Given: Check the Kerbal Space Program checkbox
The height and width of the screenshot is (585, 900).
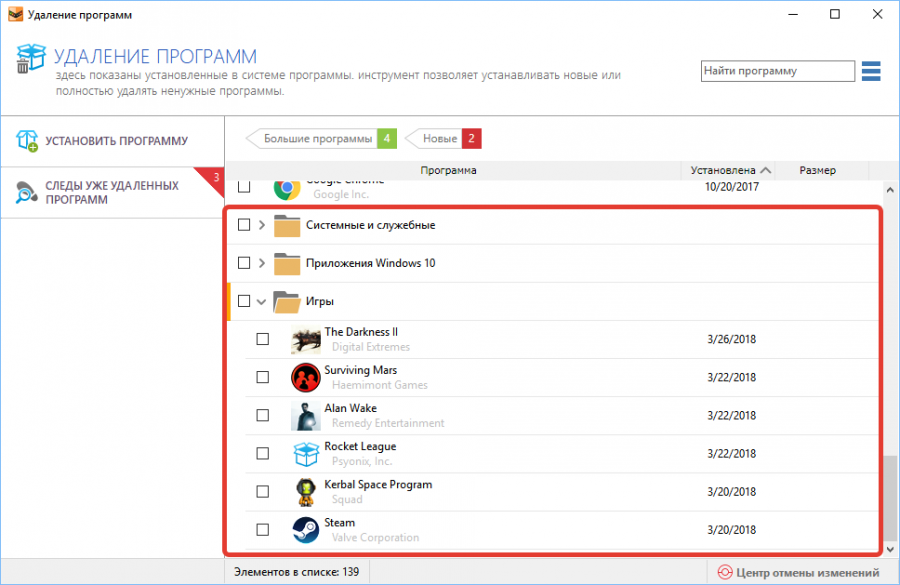Looking at the screenshot, I should [262, 491].
